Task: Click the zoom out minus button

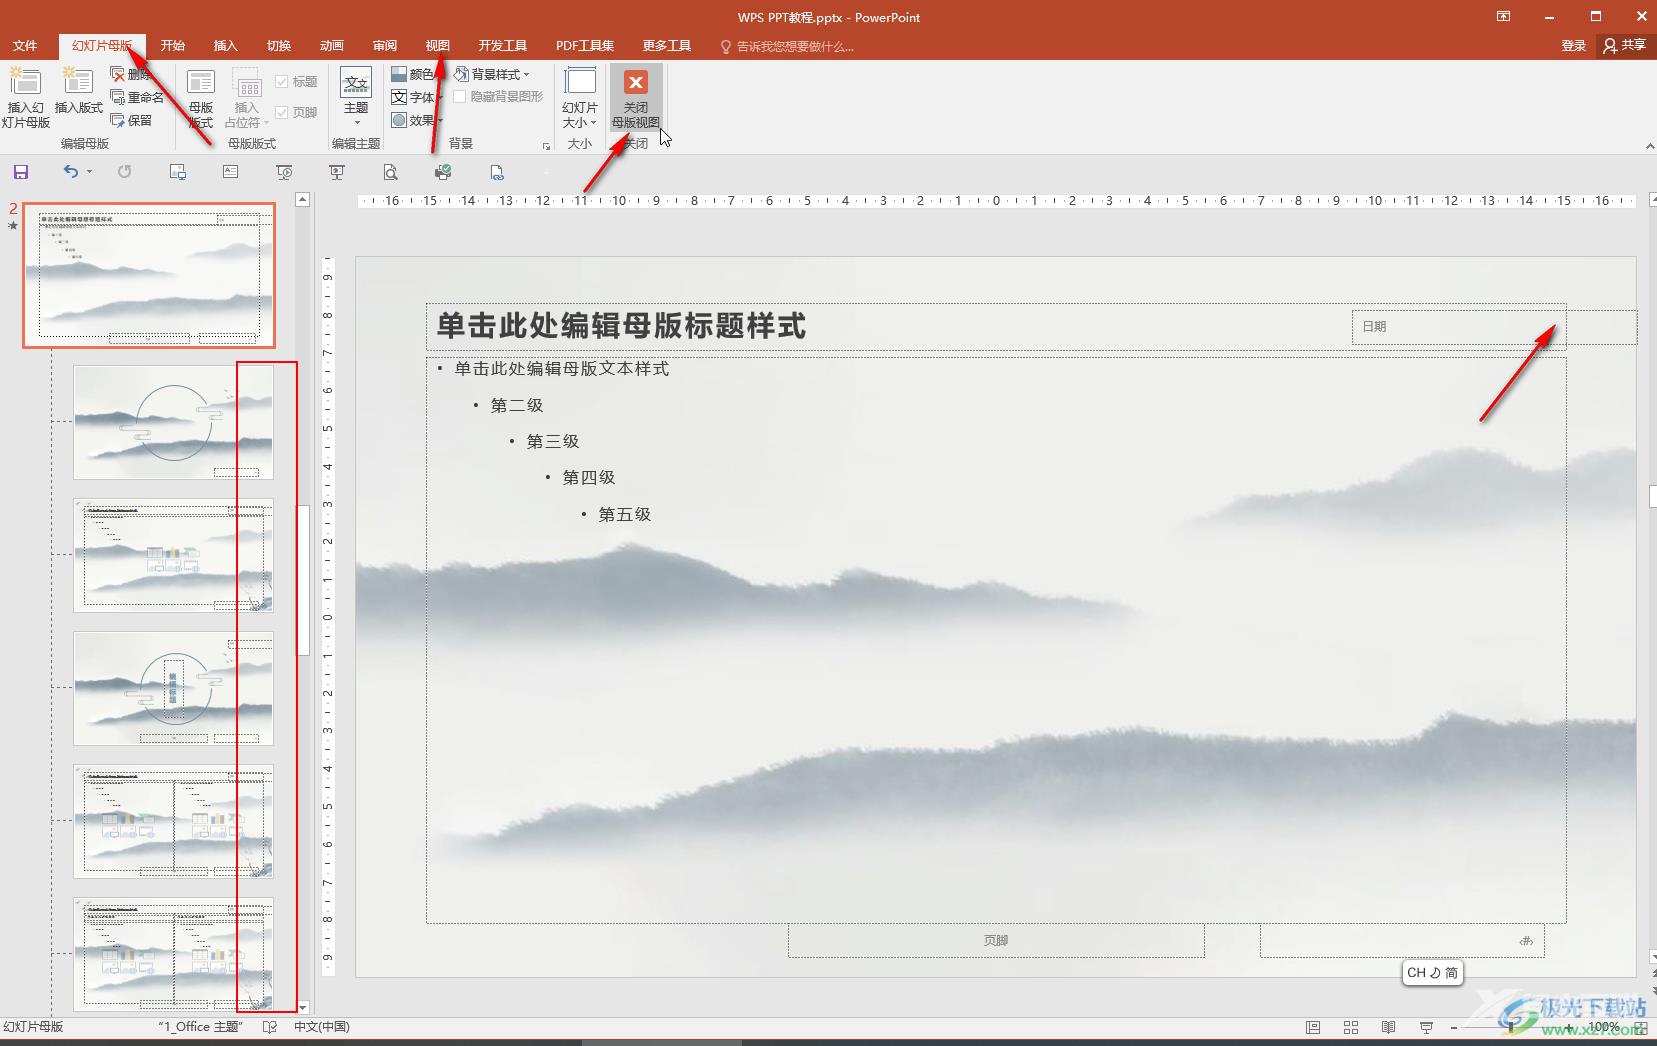Action: coord(1454,1027)
